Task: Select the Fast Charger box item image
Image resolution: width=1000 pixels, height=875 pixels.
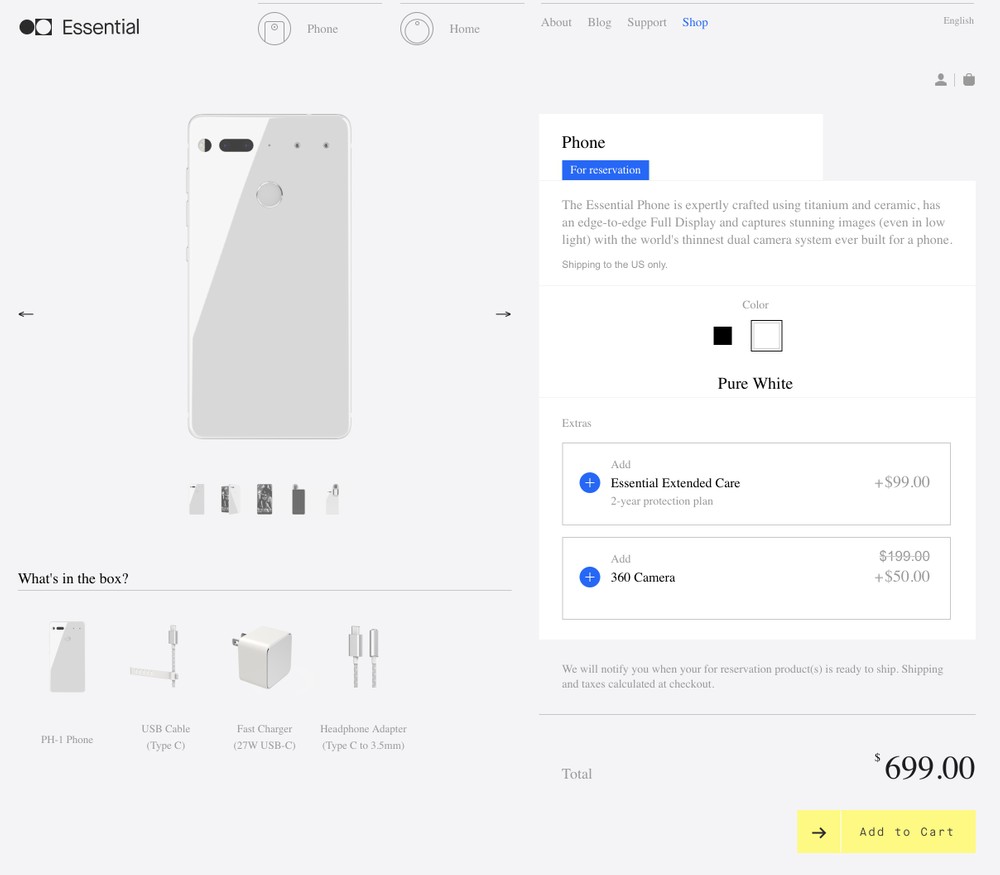Action: [x=262, y=656]
